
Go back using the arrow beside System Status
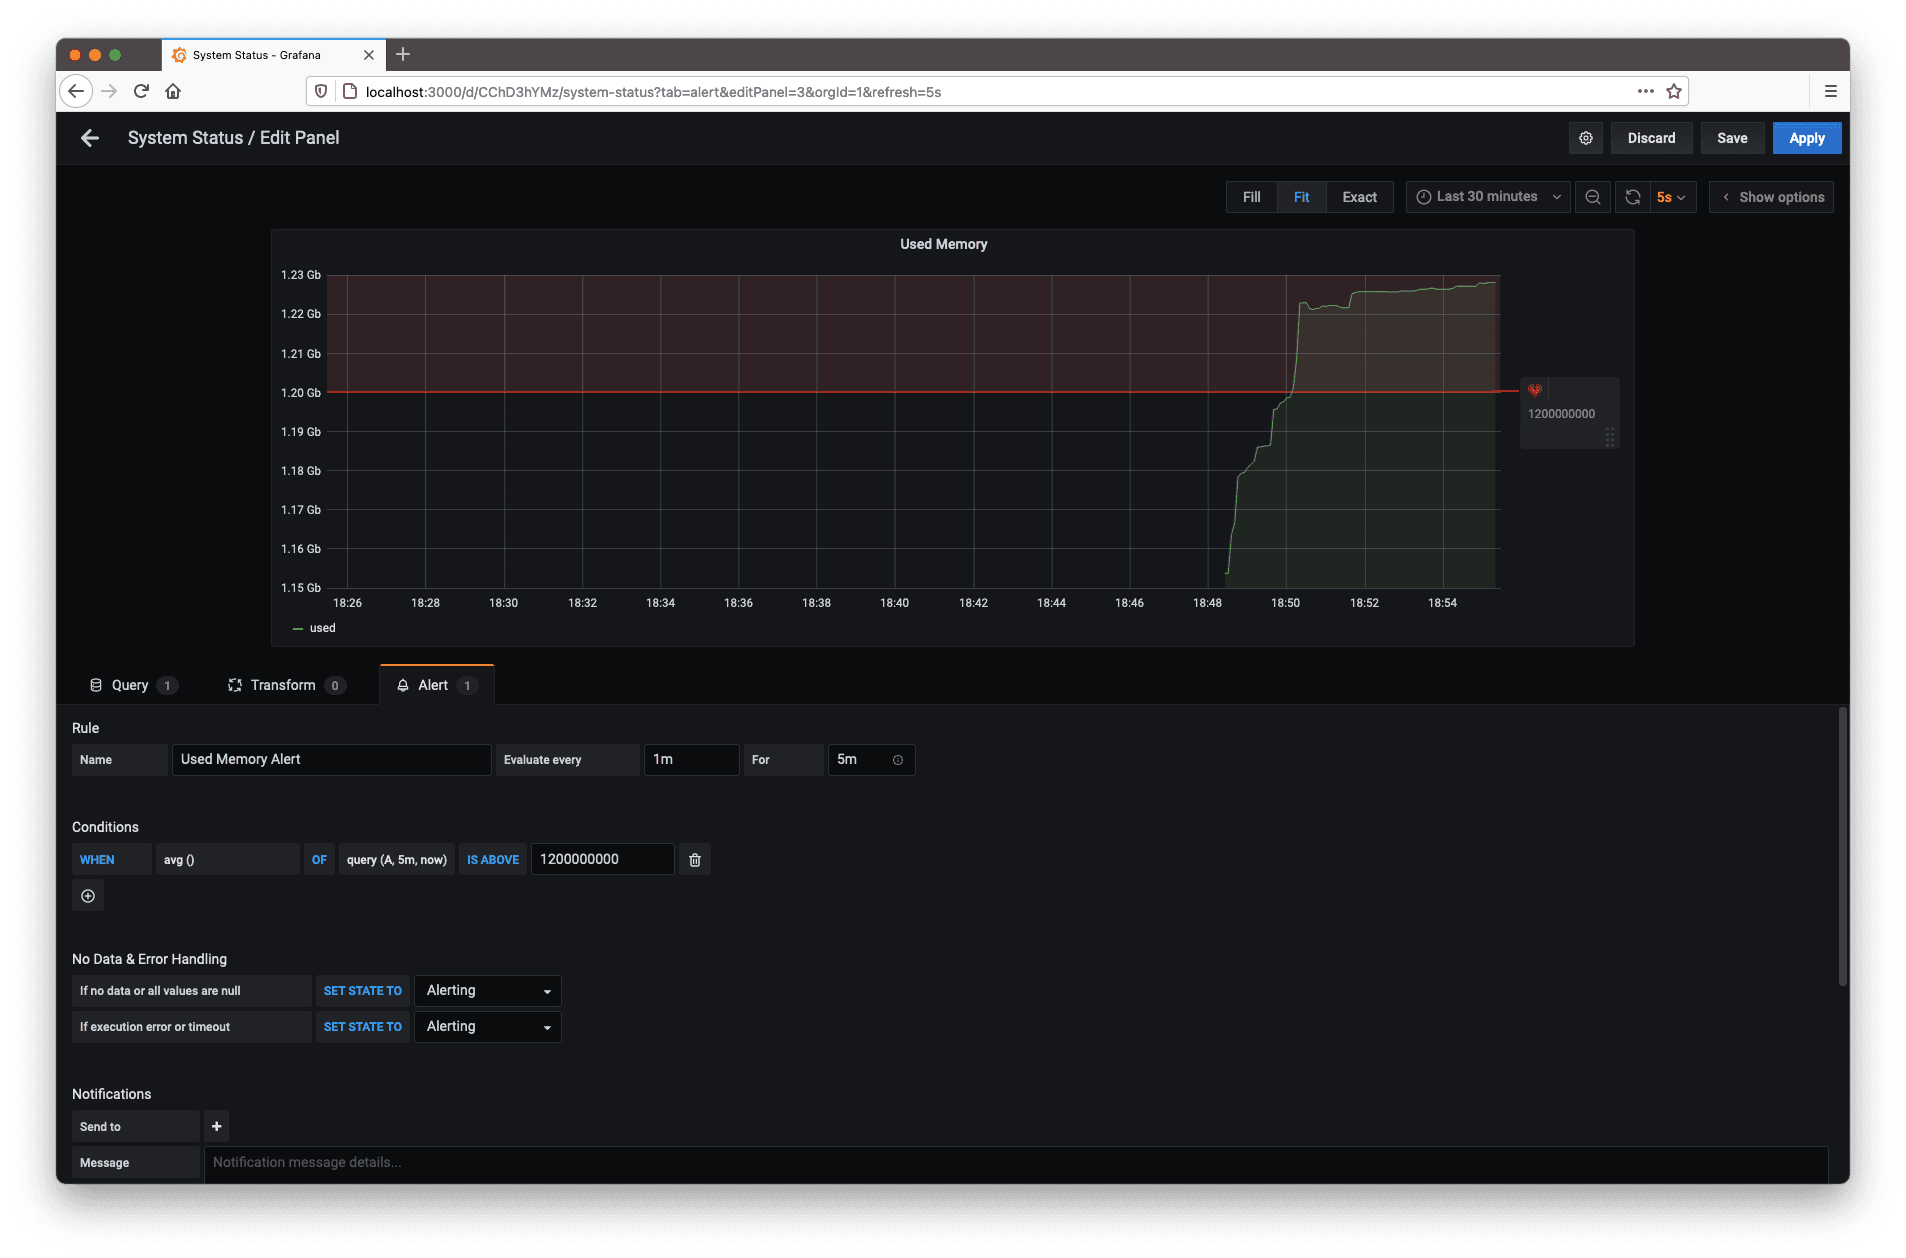pyautogui.click(x=90, y=138)
